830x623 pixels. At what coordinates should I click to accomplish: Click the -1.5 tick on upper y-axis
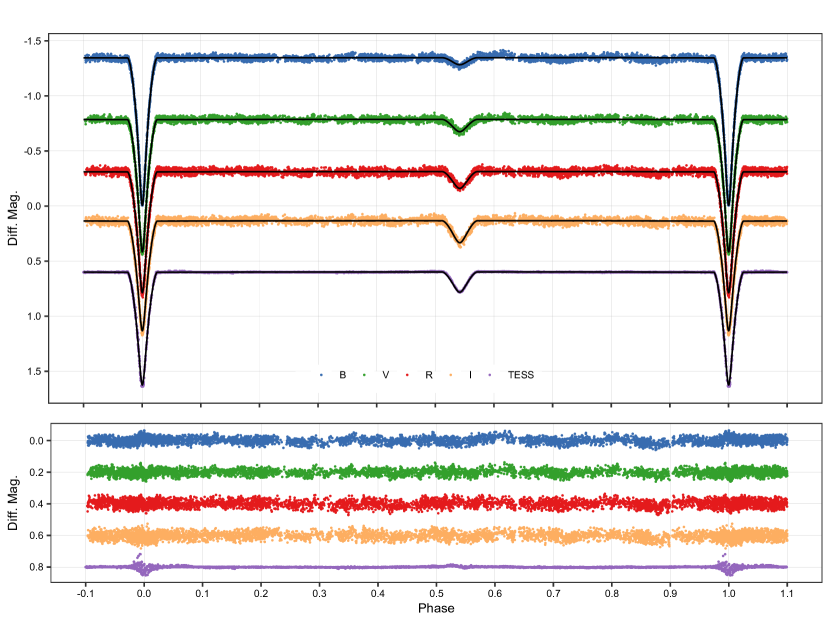pyautogui.click(x=33, y=41)
